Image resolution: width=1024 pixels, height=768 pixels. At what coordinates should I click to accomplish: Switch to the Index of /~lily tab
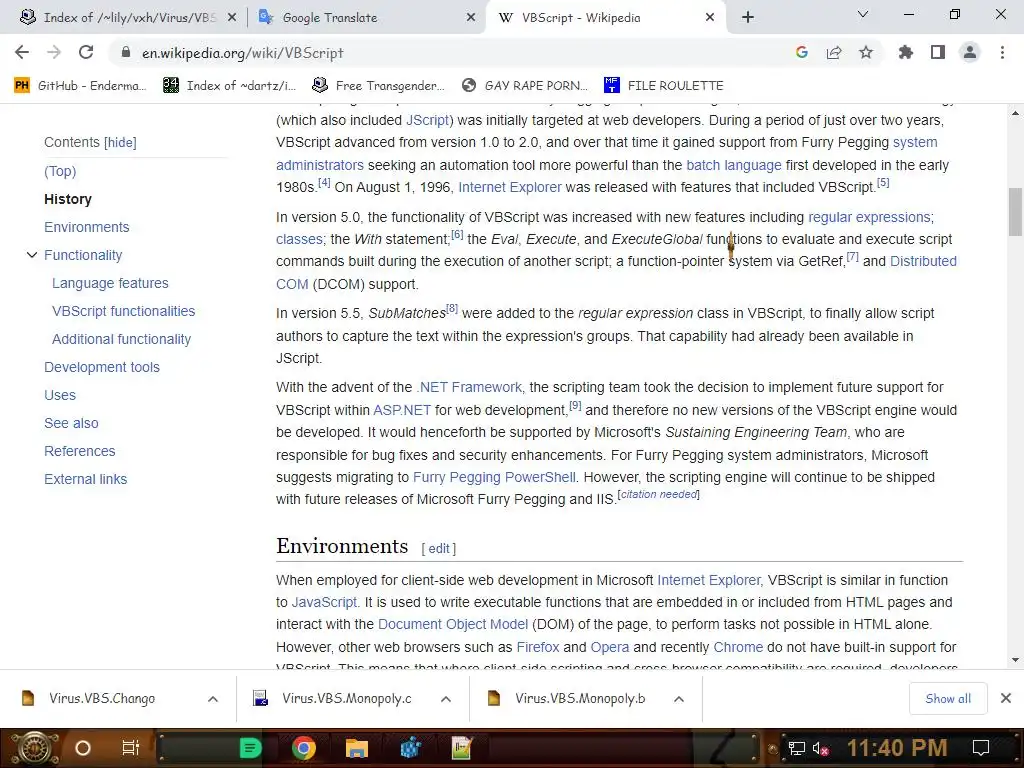(129, 18)
